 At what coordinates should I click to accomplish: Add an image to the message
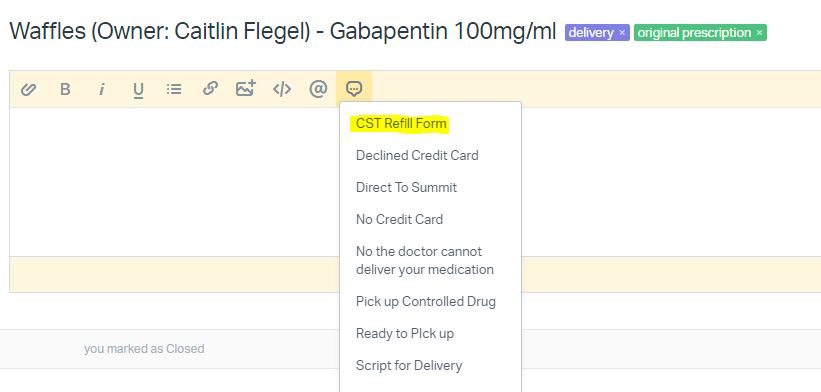tap(246, 88)
